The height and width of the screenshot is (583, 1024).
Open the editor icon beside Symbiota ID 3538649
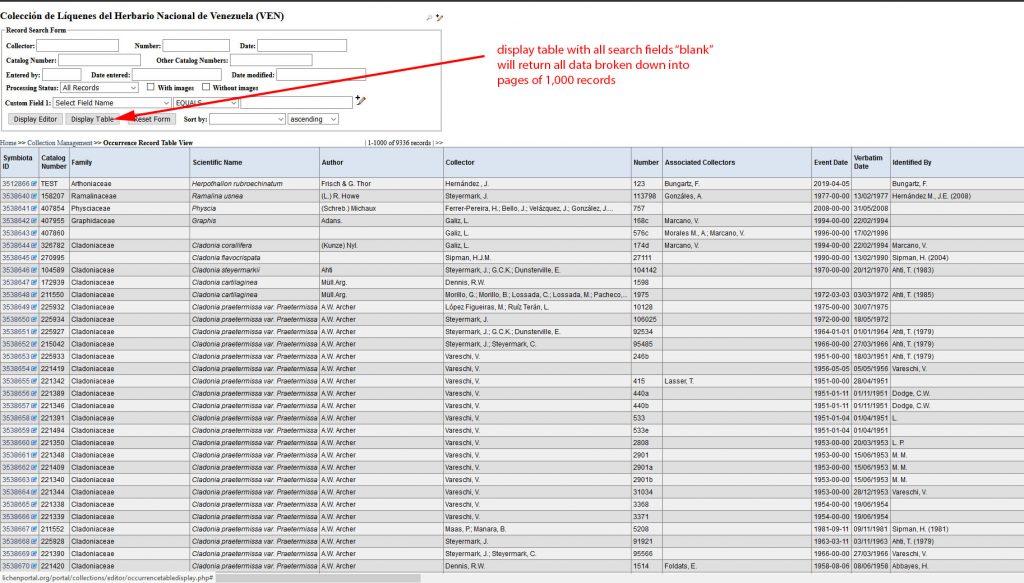(x=34, y=307)
